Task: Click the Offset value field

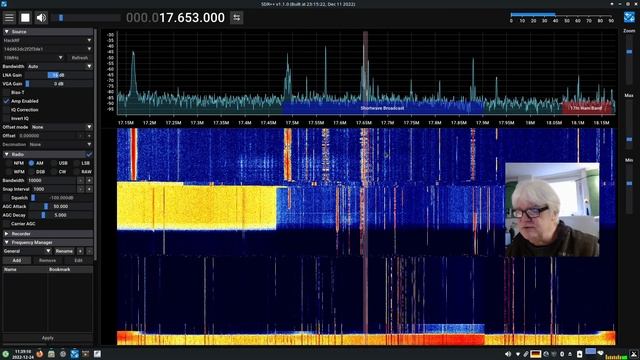Action: [x=47, y=136]
